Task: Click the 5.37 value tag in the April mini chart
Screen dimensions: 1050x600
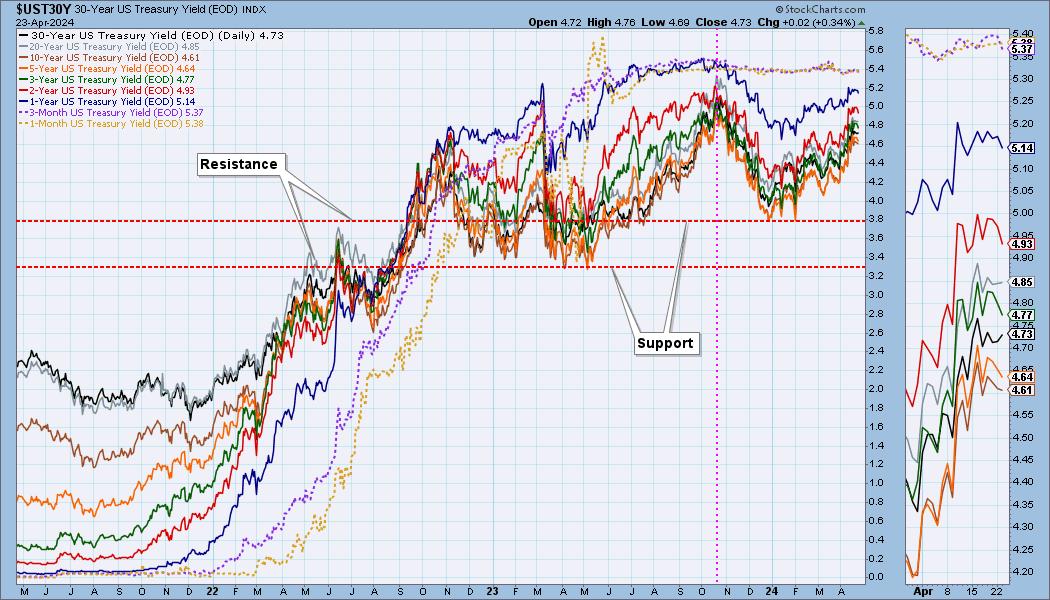Action: (1022, 50)
